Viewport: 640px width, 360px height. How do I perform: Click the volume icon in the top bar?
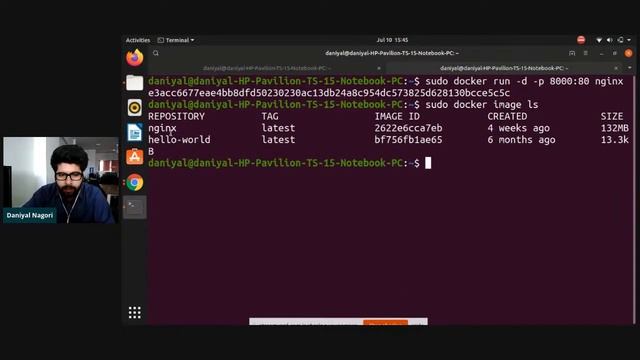click(x=609, y=40)
